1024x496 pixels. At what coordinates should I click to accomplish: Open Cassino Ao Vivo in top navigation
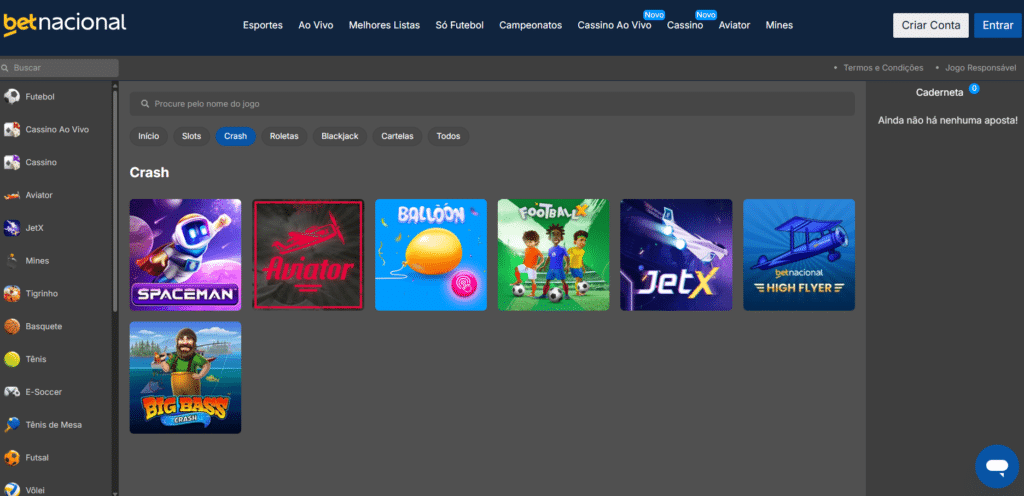click(614, 25)
